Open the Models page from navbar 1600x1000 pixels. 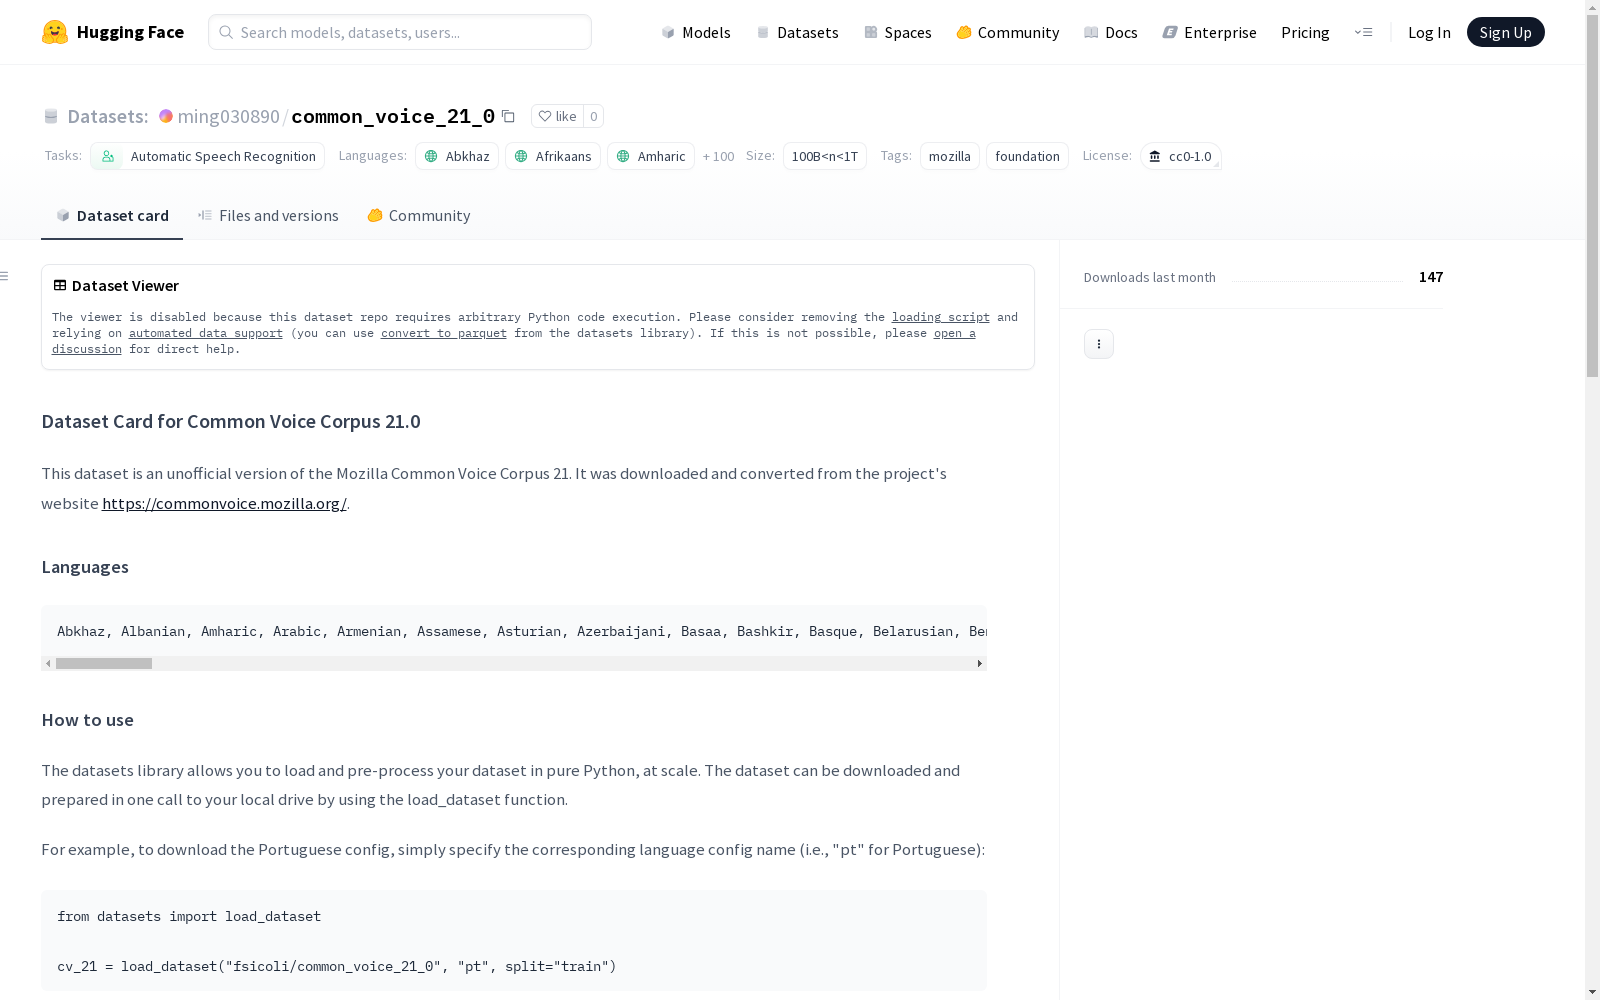(x=696, y=32)
